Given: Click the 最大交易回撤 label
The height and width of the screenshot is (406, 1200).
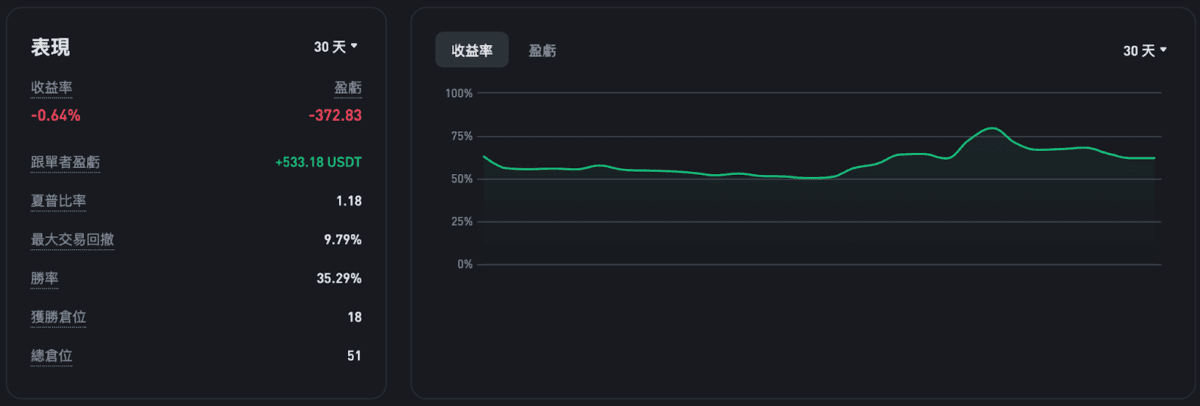Looking at the screenshot, I should (x=72, y=240).
